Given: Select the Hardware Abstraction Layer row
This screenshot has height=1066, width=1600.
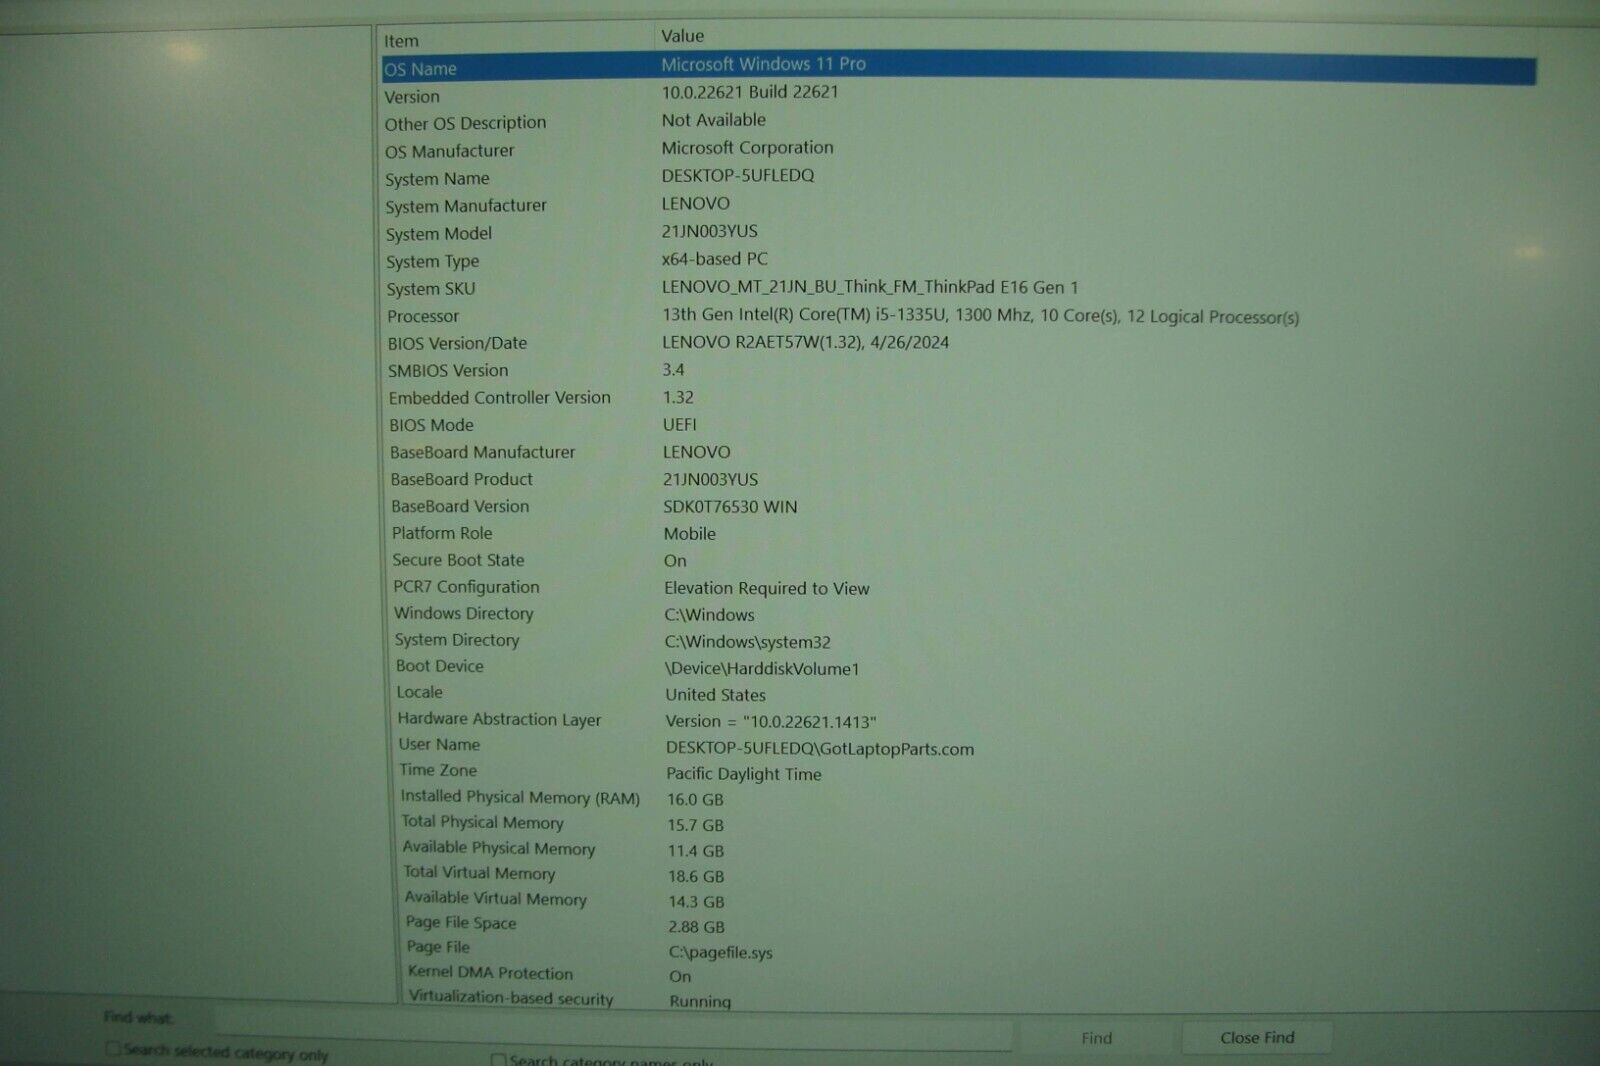Looking at the screenshot, I should click(958, 720).
